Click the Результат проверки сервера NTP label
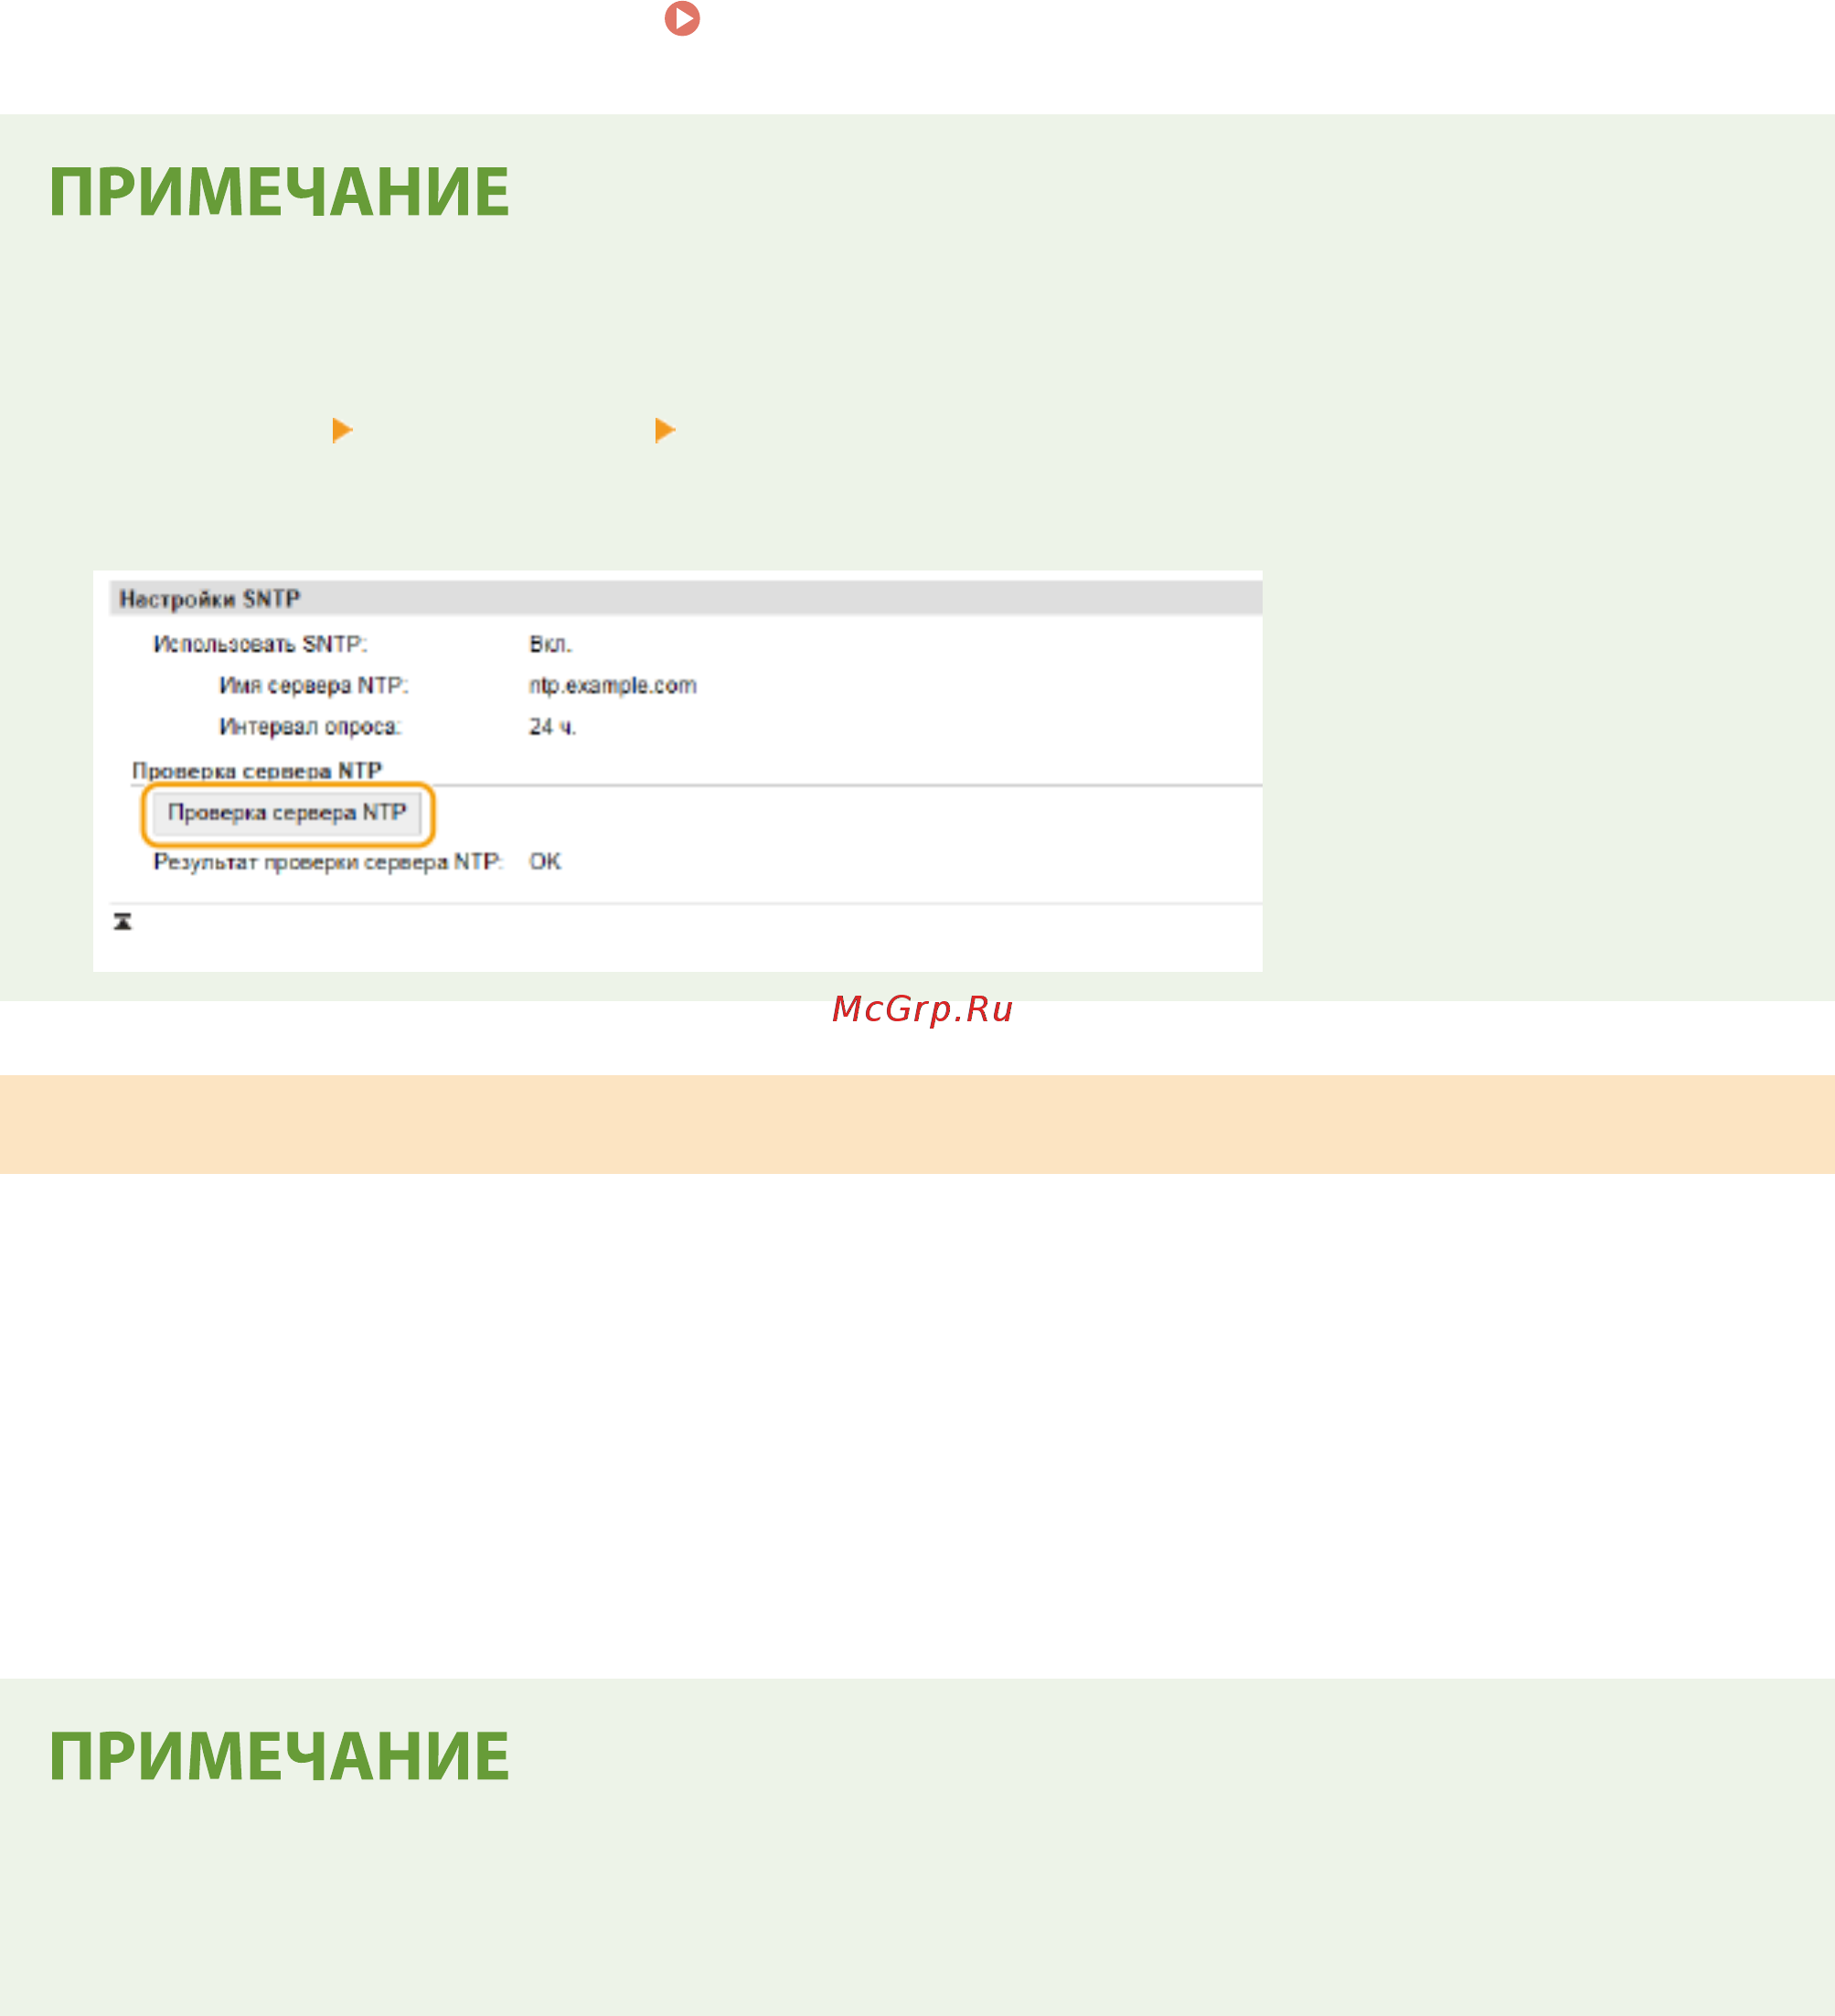 point(328,861)
